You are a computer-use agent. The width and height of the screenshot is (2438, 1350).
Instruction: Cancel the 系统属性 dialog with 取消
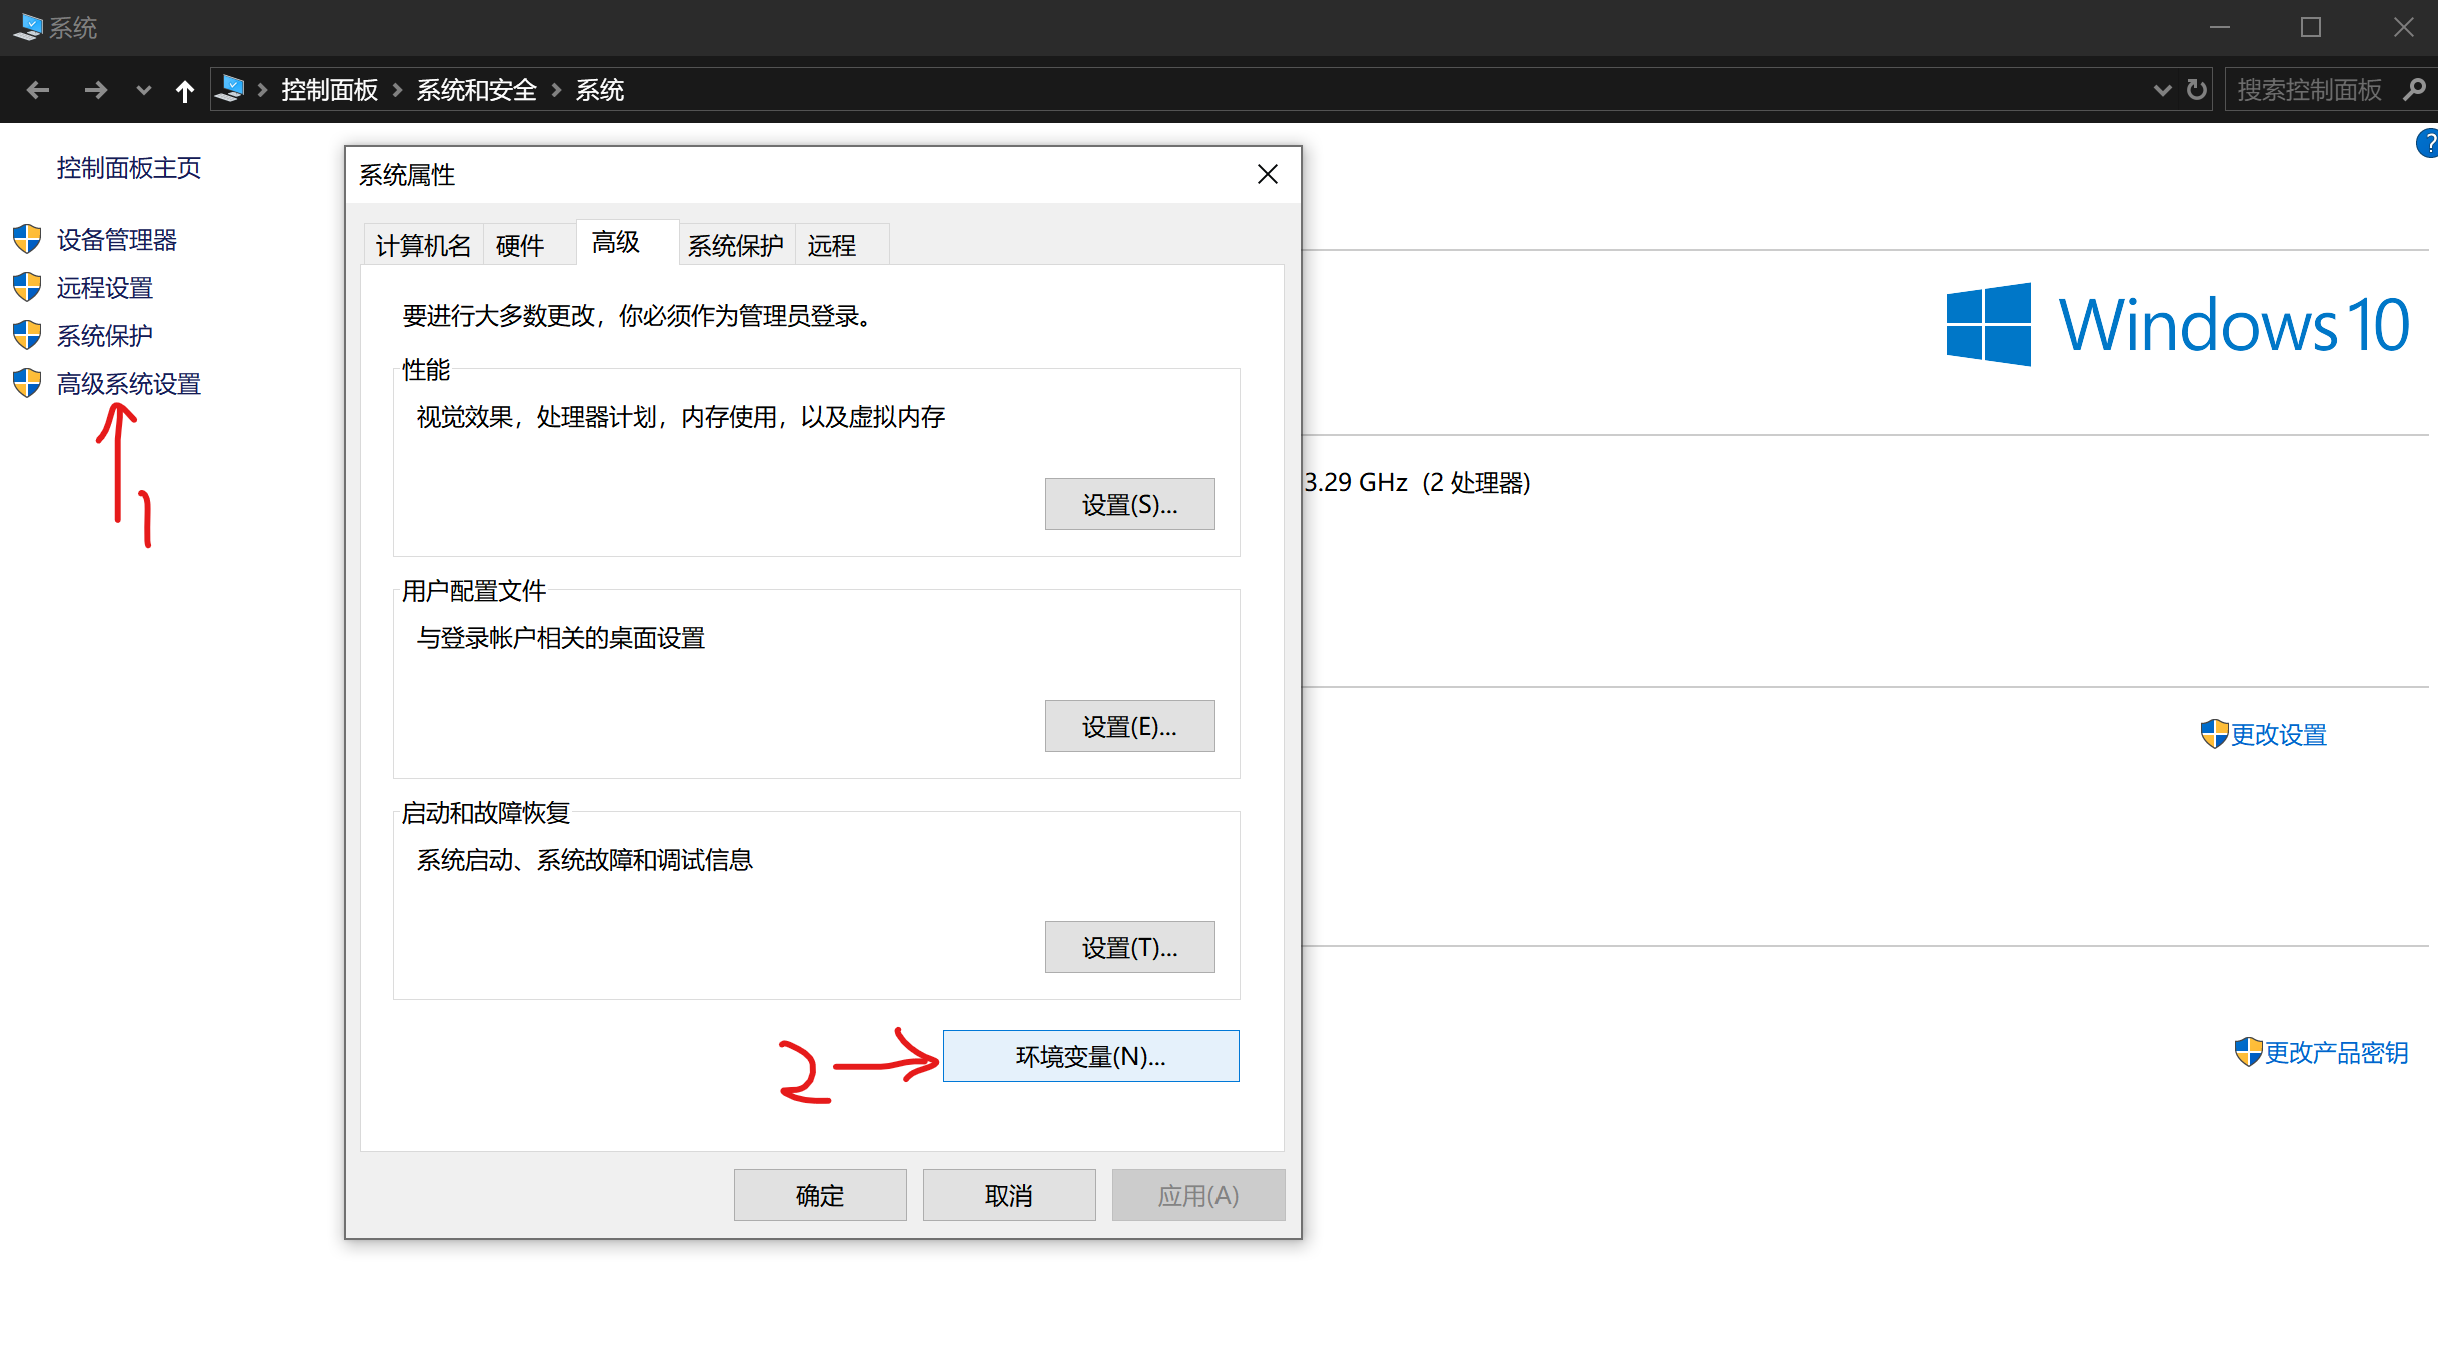(x=1009, y=1195)
